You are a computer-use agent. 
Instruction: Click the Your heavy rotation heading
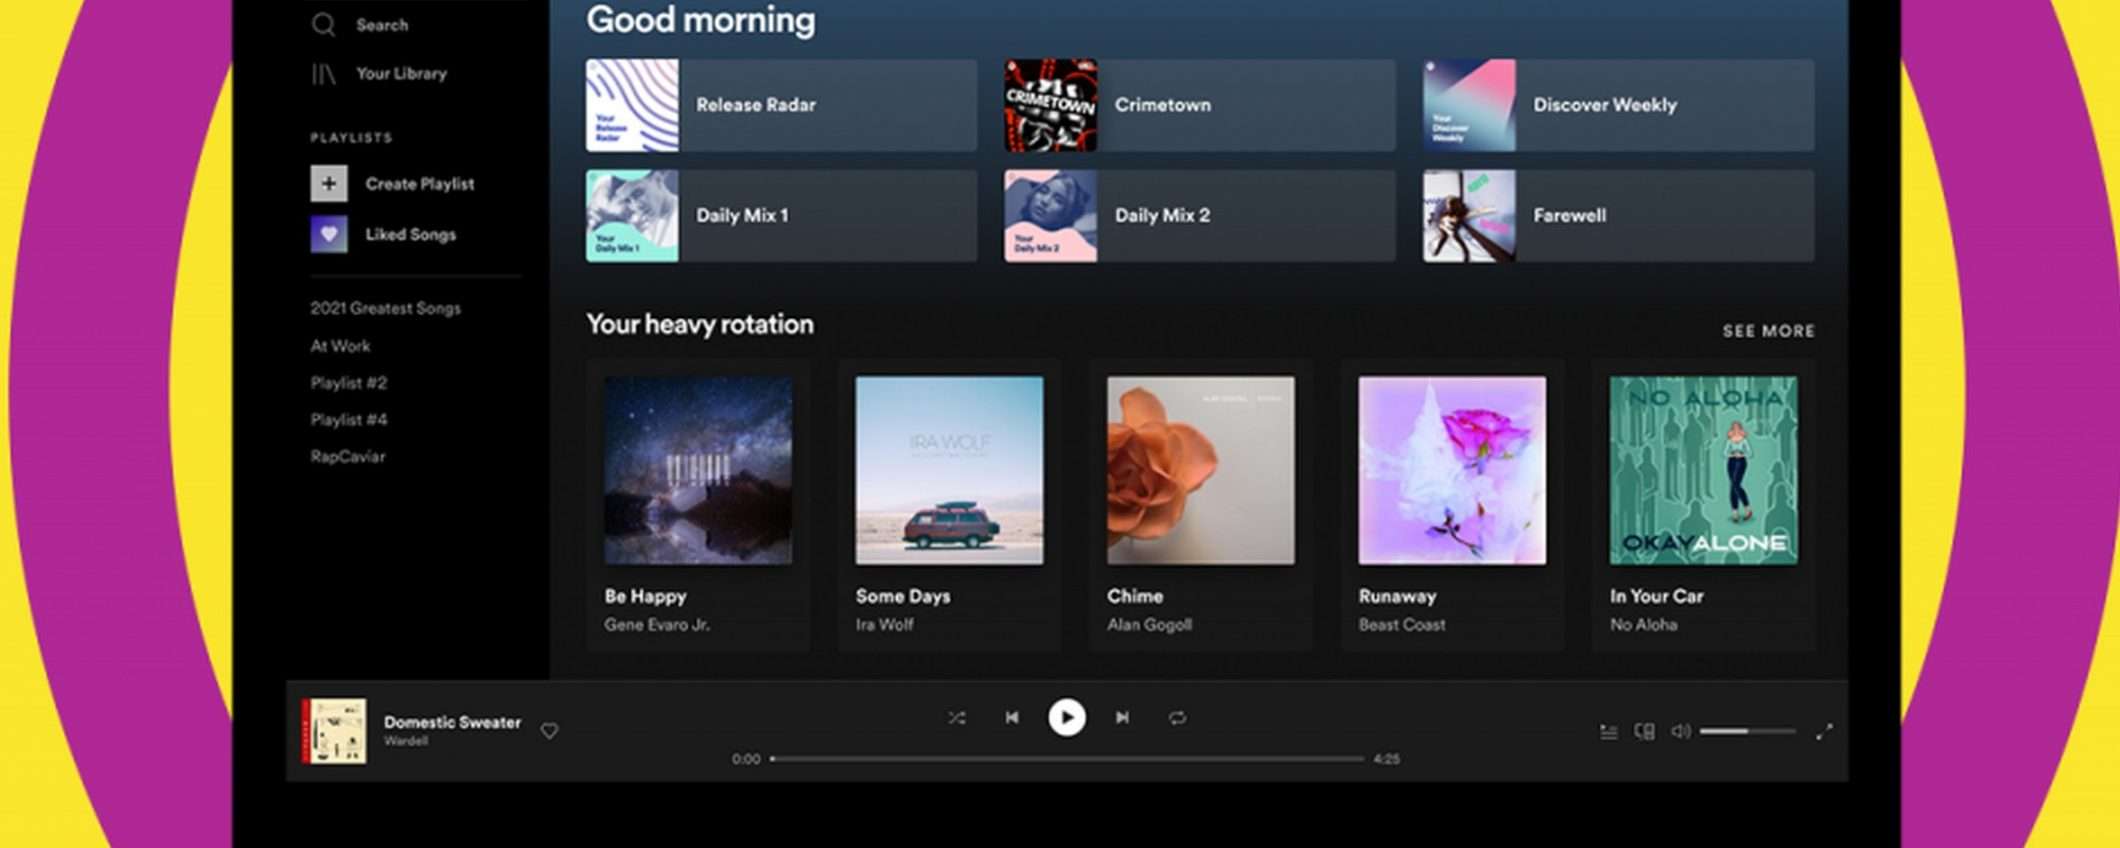[700, 324]
